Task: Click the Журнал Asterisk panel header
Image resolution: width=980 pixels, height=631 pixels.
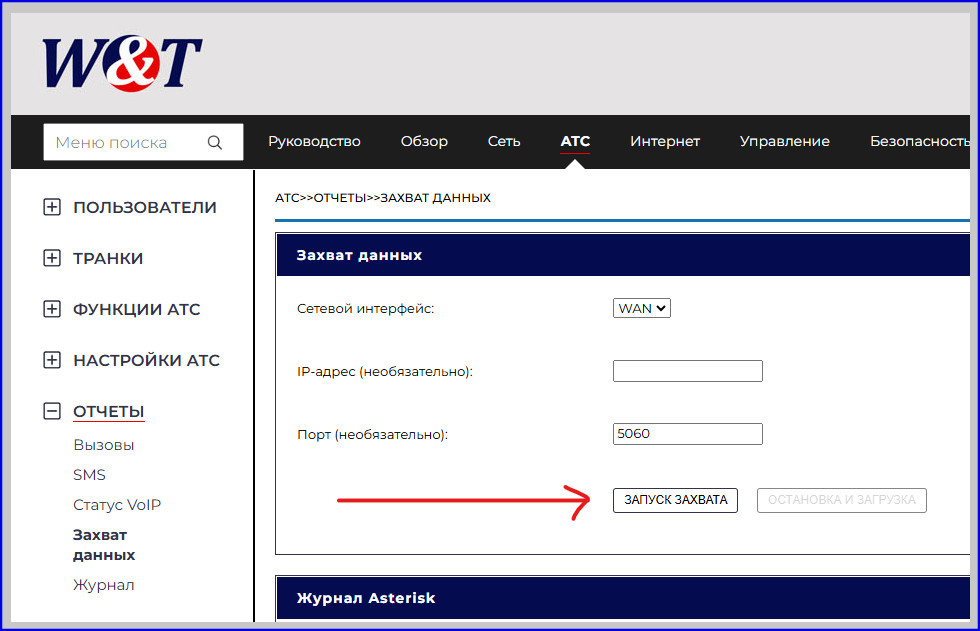Action: [x=623, y=598]
